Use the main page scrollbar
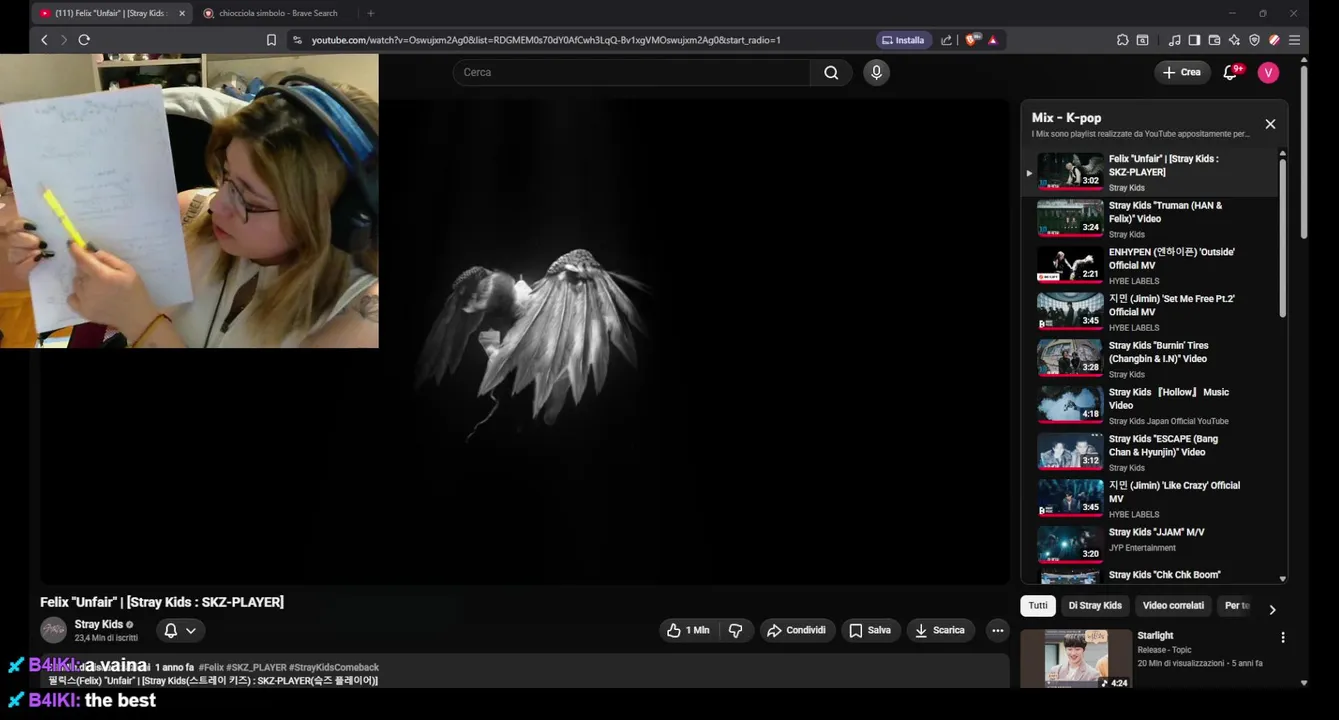This screenshot has width=1339, height=720. [x=1303, y=152]
